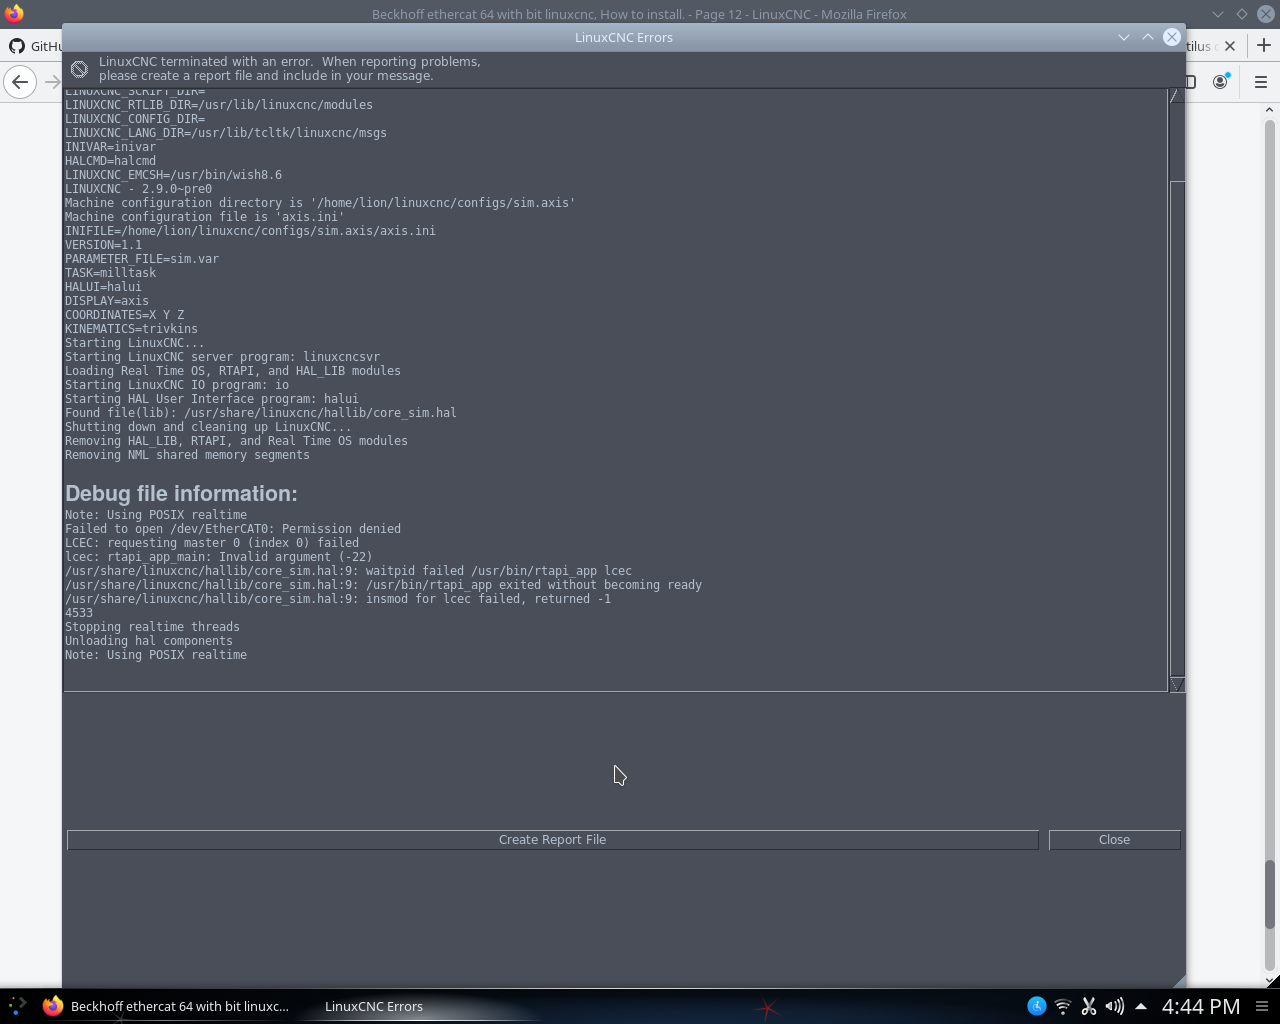Click 'insmod for lcec failed, returned -1' line
1280x1024 pixels.
pyautogui.click(x=338, y=599)
